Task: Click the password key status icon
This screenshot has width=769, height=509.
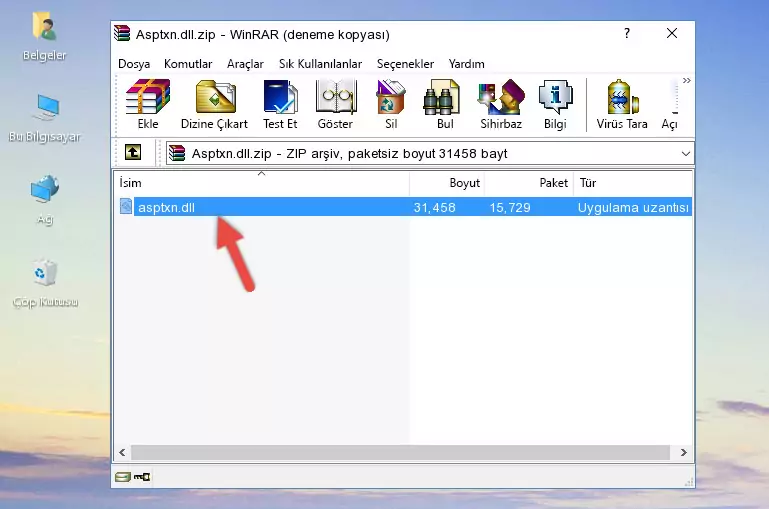Action: [x=142, y=477]
